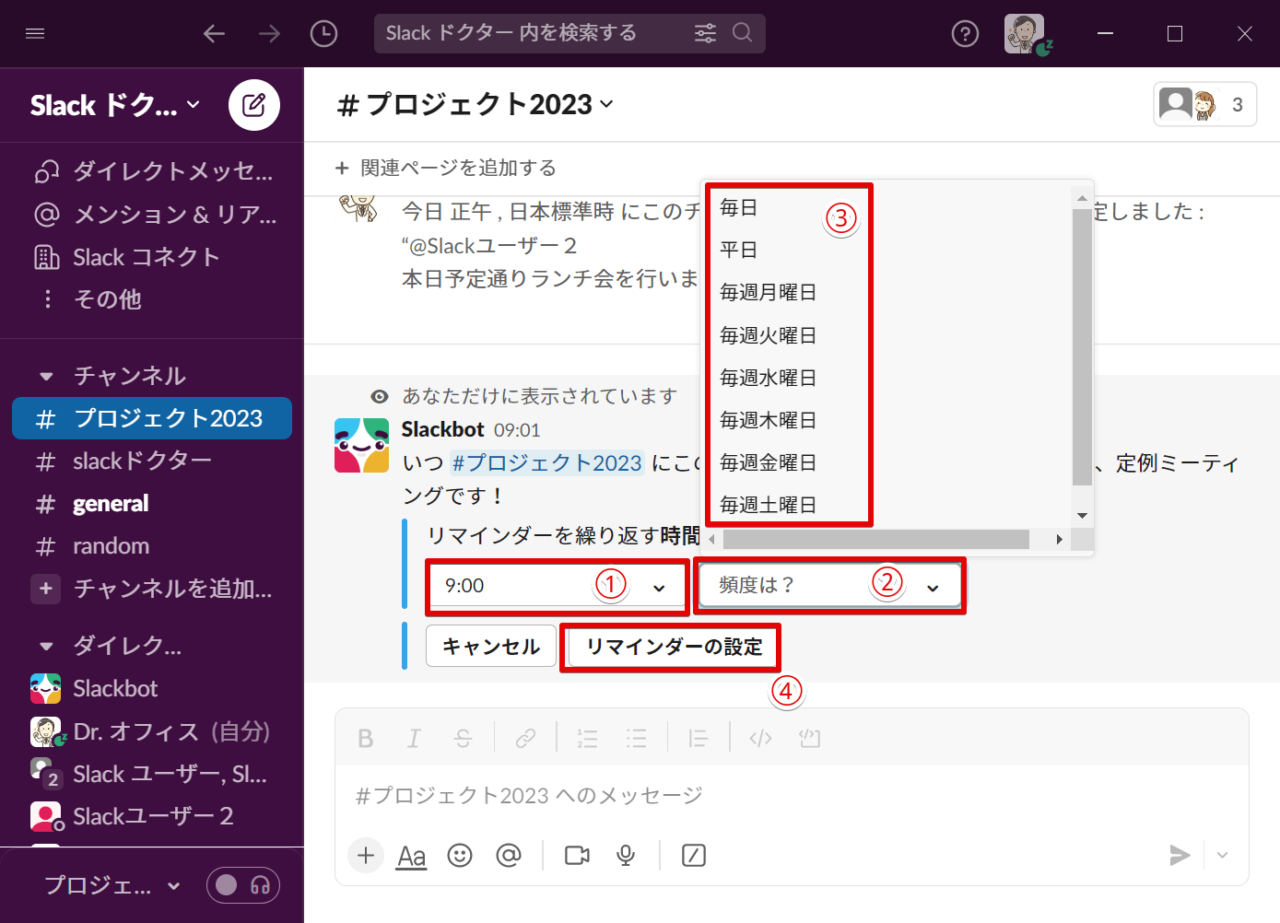Click the magnifier search icon
Viewport: 1280px width, 923px height.
point(742,33)
